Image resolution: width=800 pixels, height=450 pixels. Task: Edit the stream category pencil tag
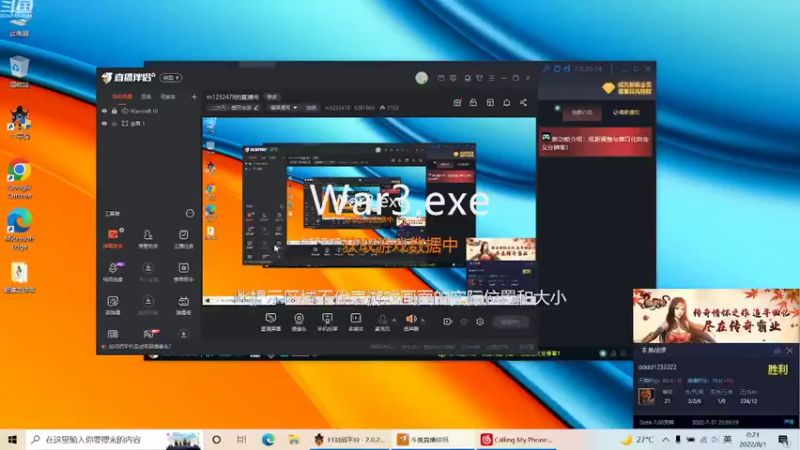point(234,108)
